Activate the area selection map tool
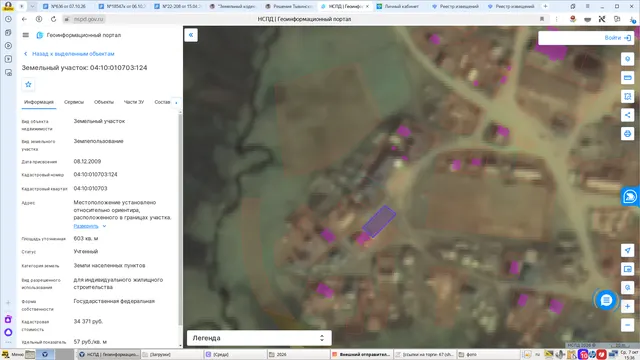Screen dimensions: 640x360 [x=627, y=96]
